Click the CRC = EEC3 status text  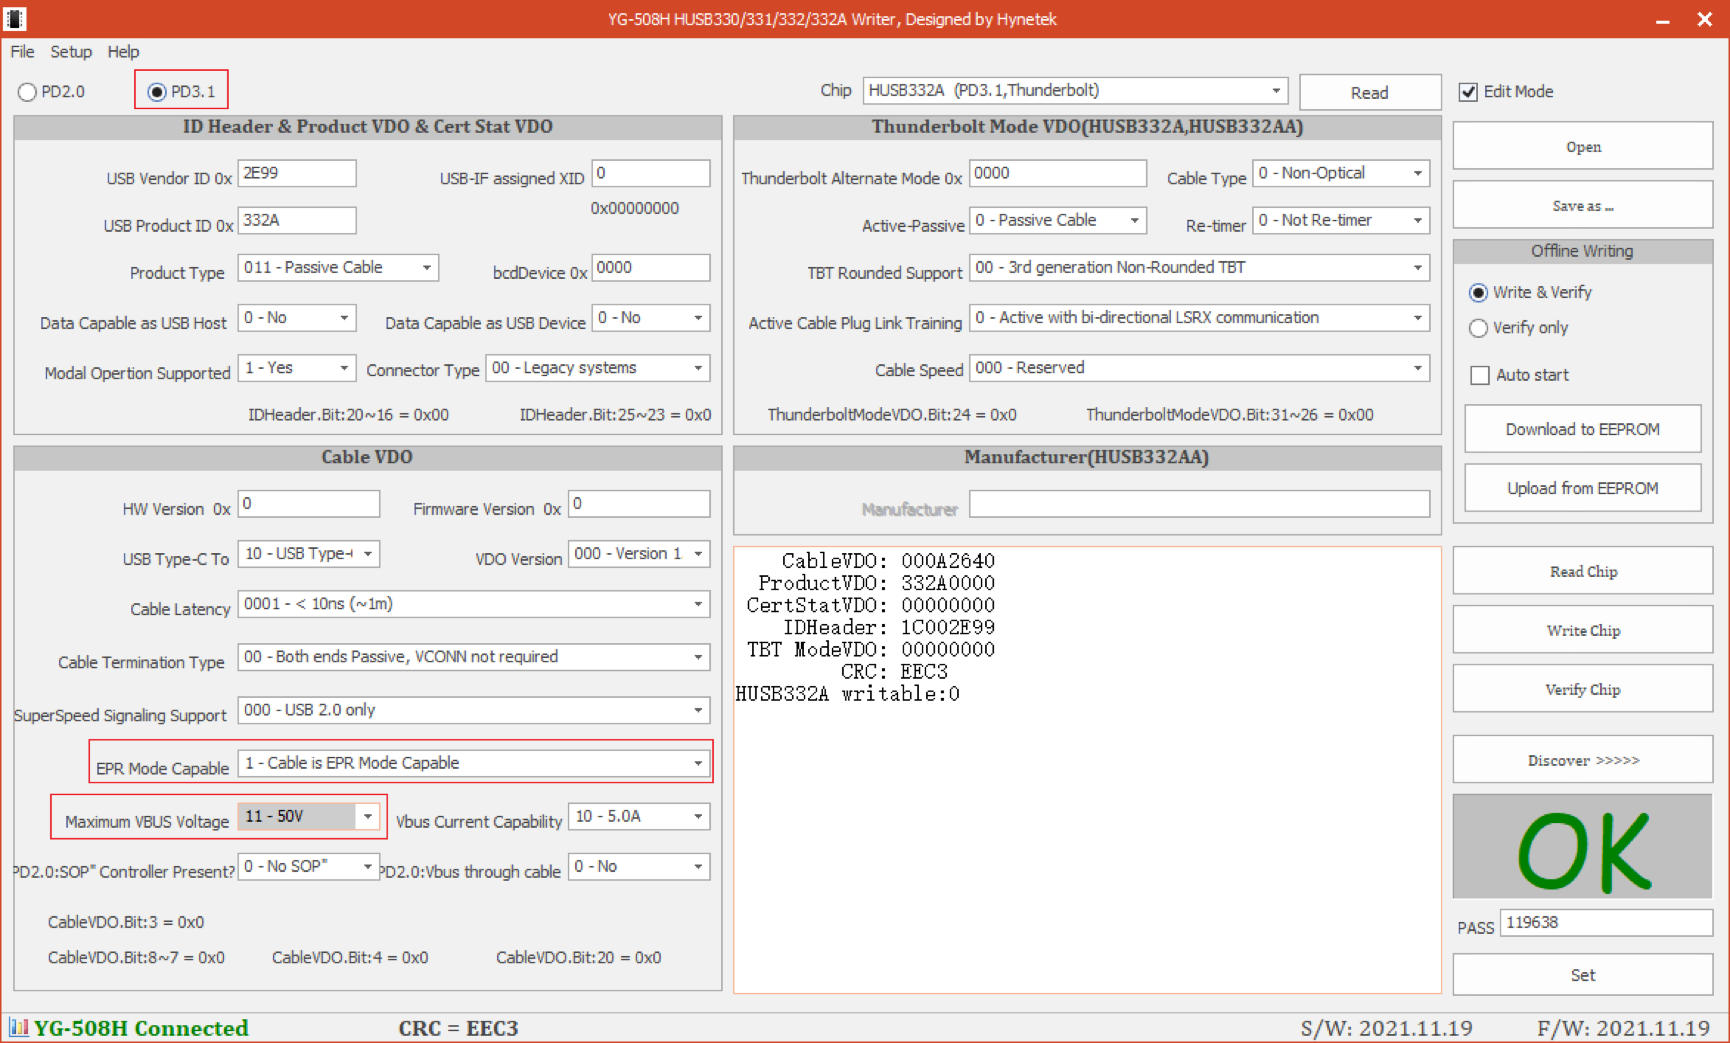click(x=458, y=1028)
